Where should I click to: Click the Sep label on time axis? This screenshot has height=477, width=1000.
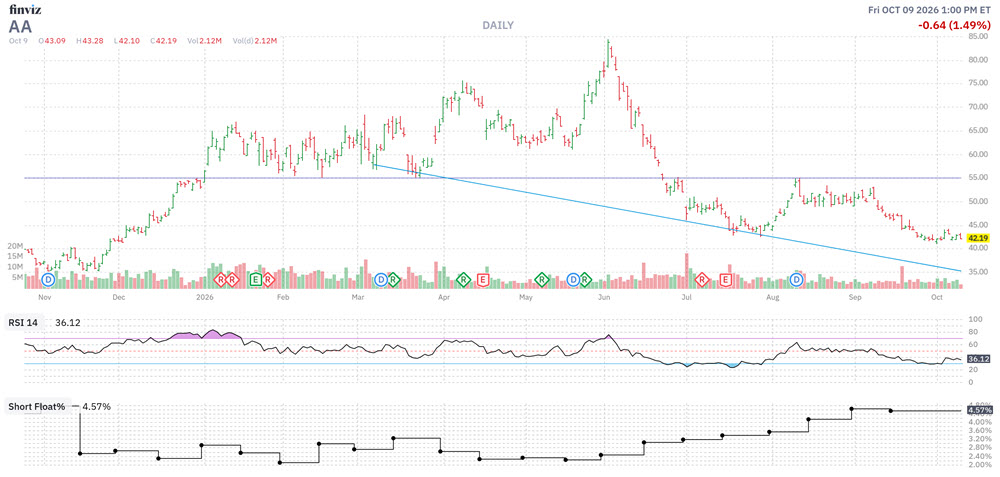click(x=855, y=297)
